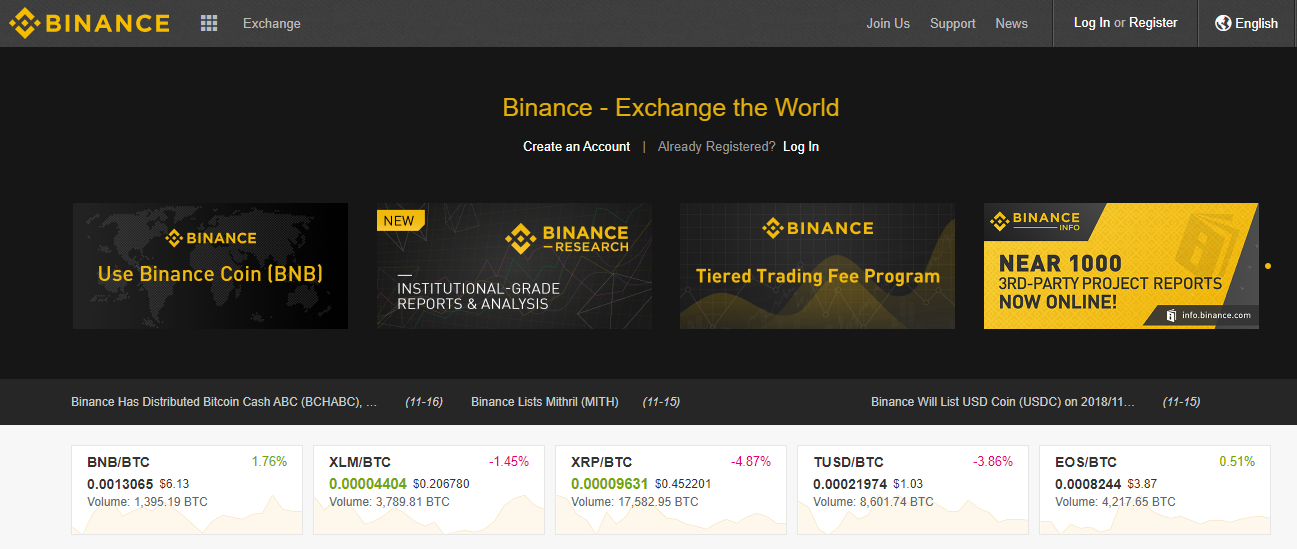Click the -3.86% change on TUSD/BTC
Viewport: 1297px width, 549px height.
click(x=992, y=462)
